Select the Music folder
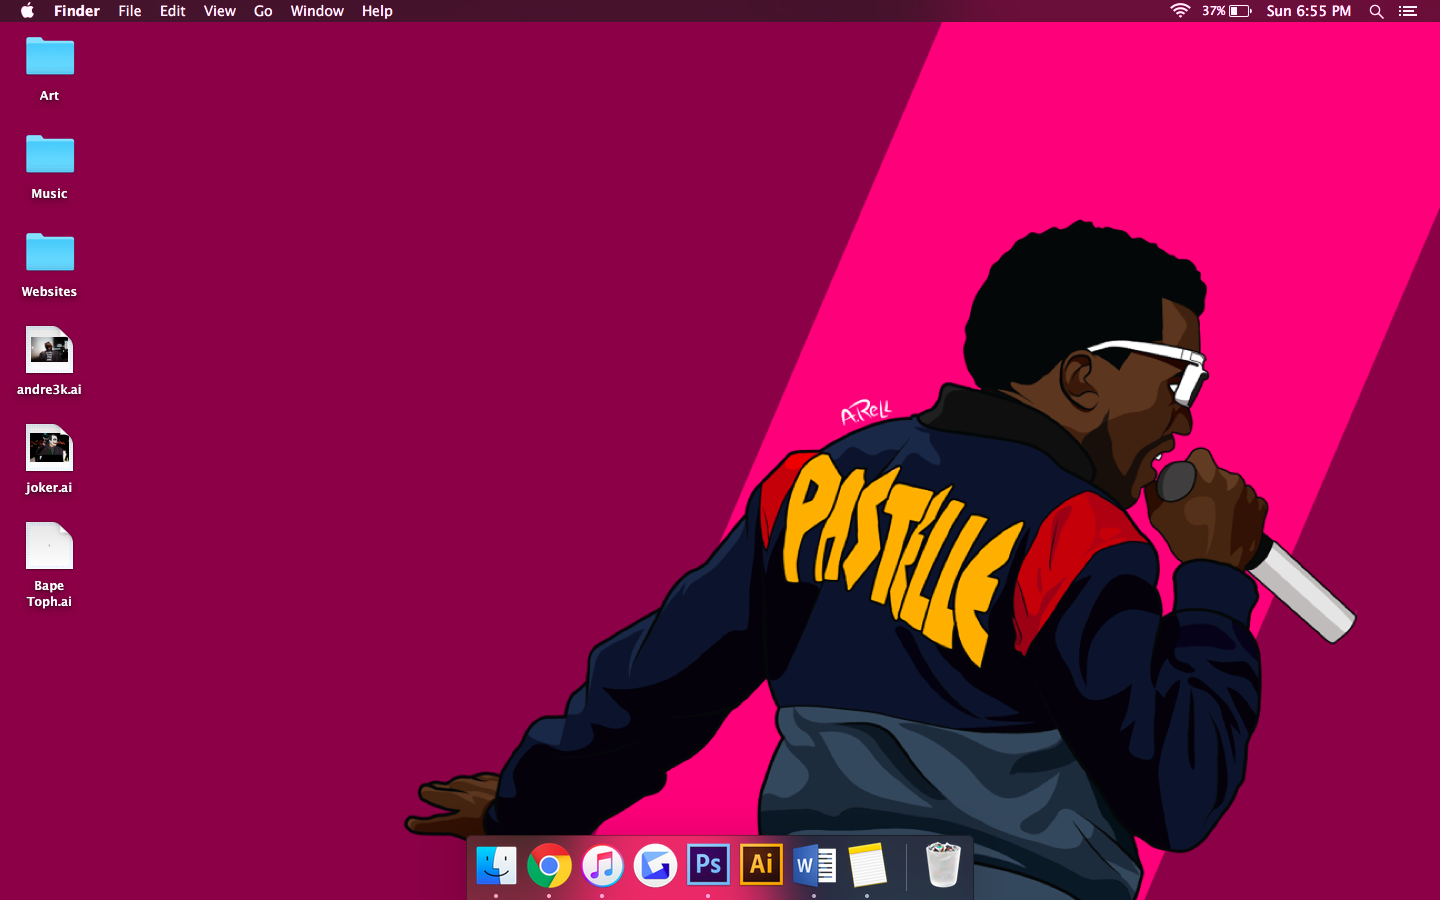 pos(50,155)
